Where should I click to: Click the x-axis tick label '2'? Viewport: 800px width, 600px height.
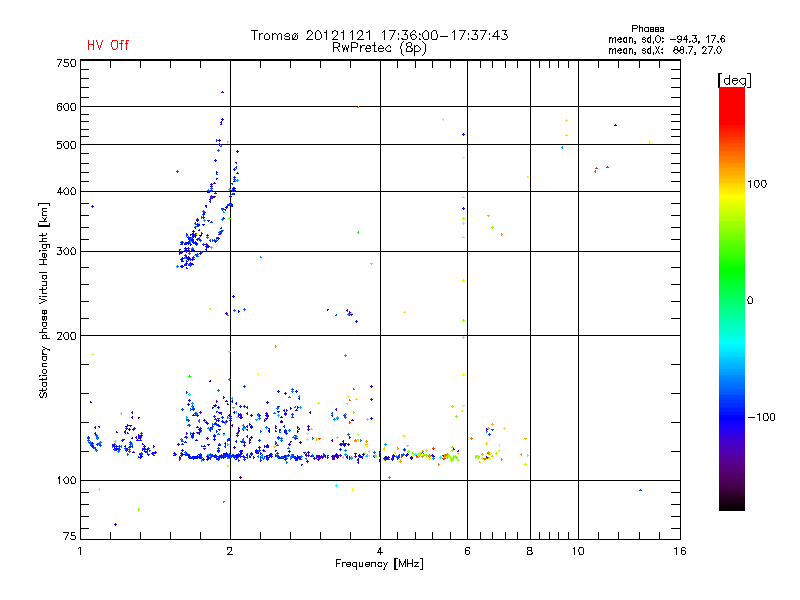tap(230, 551)
